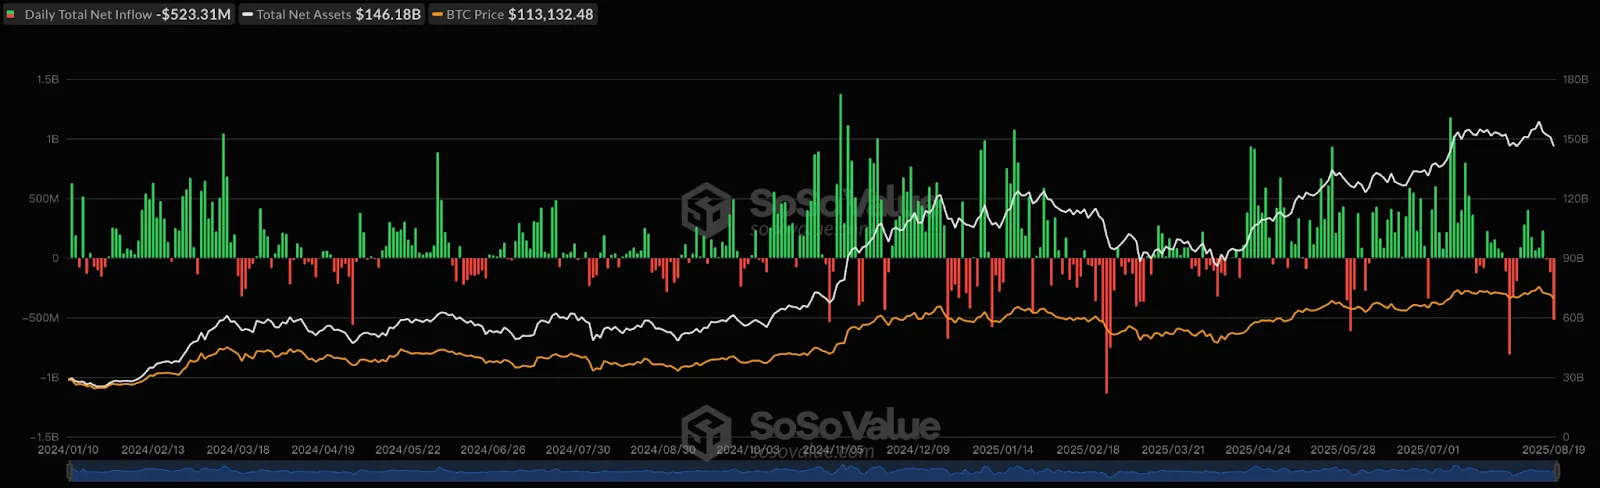Click the red-green Daily Net Inflow legend icon

(11, 15)
